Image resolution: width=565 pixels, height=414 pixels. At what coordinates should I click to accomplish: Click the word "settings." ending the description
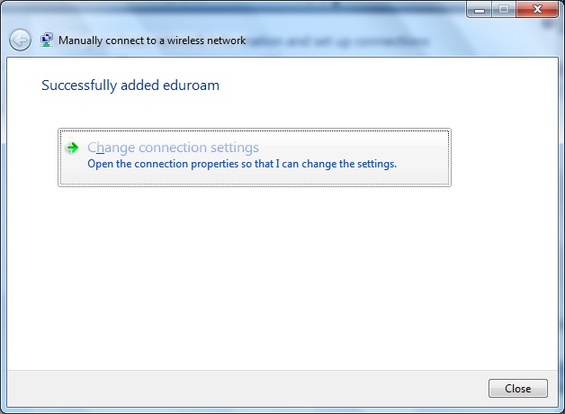377,164
